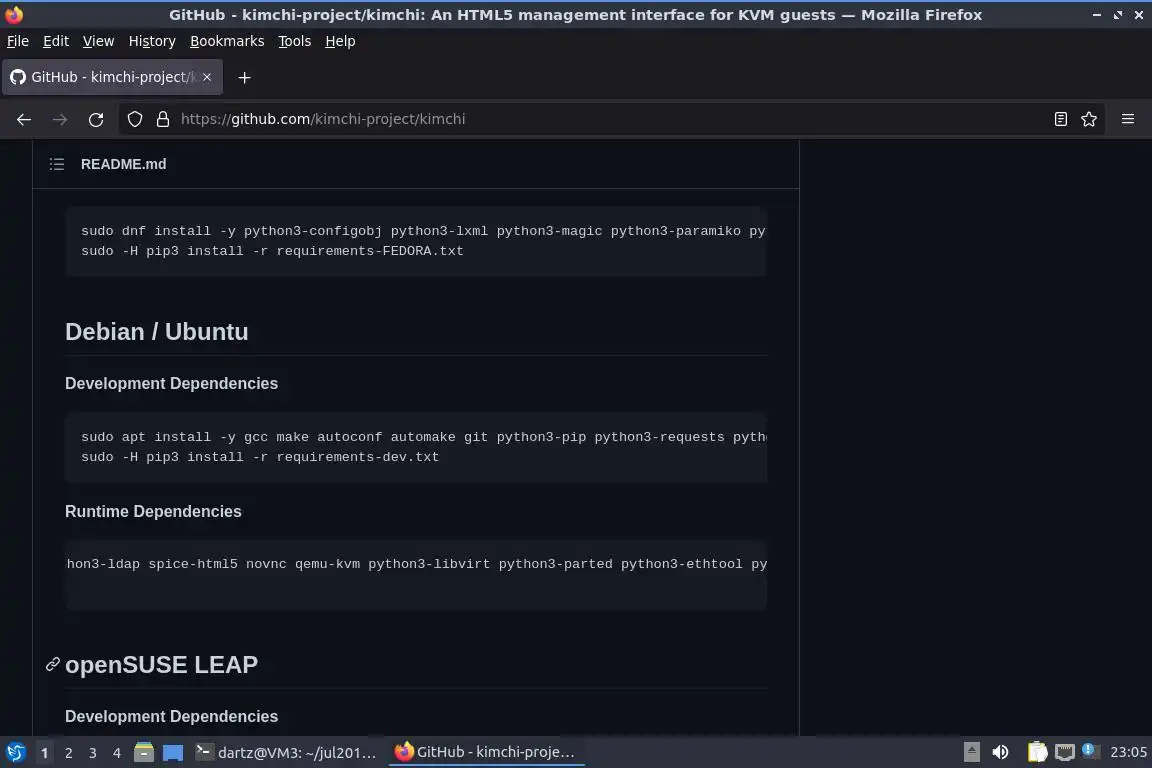This screenshot has width=1152, height=768.
Task: Click the 'requirements-dev.txt' pip3 command line
Action: tap(260, 456)
